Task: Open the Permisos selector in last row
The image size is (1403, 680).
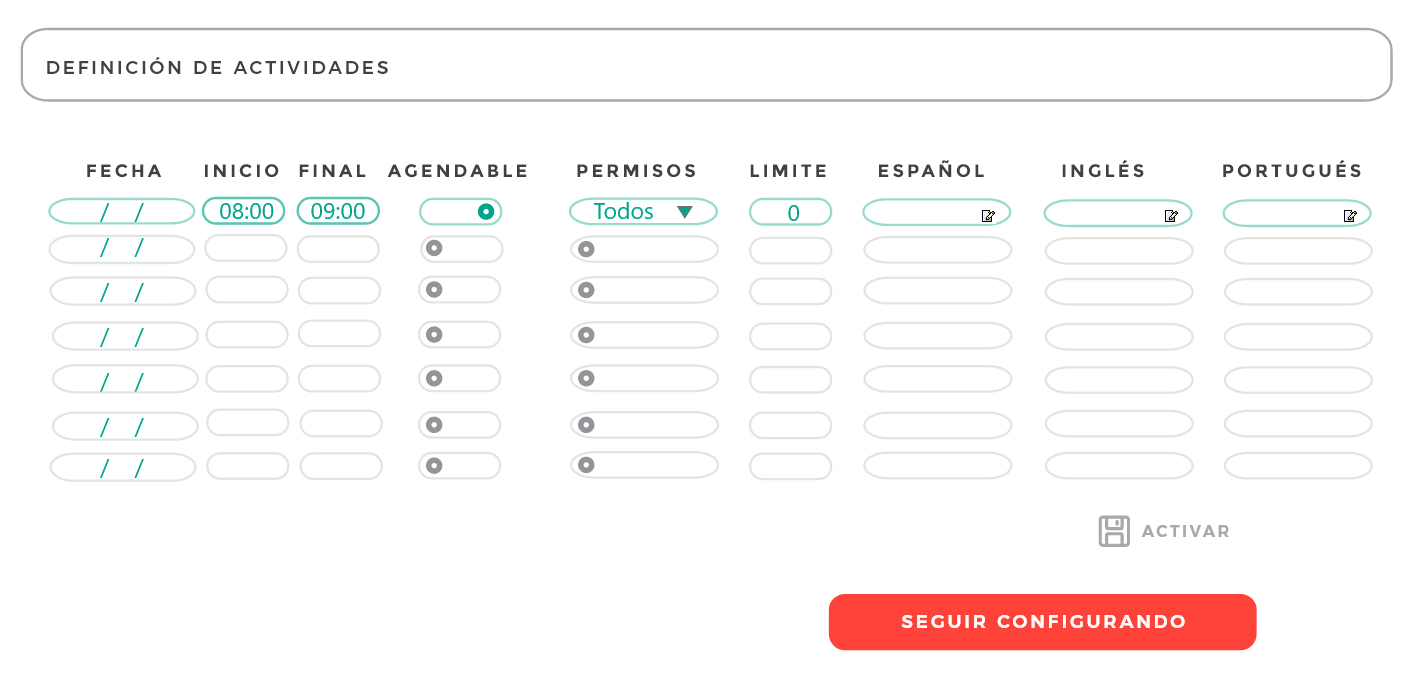Action: [644, 465]
